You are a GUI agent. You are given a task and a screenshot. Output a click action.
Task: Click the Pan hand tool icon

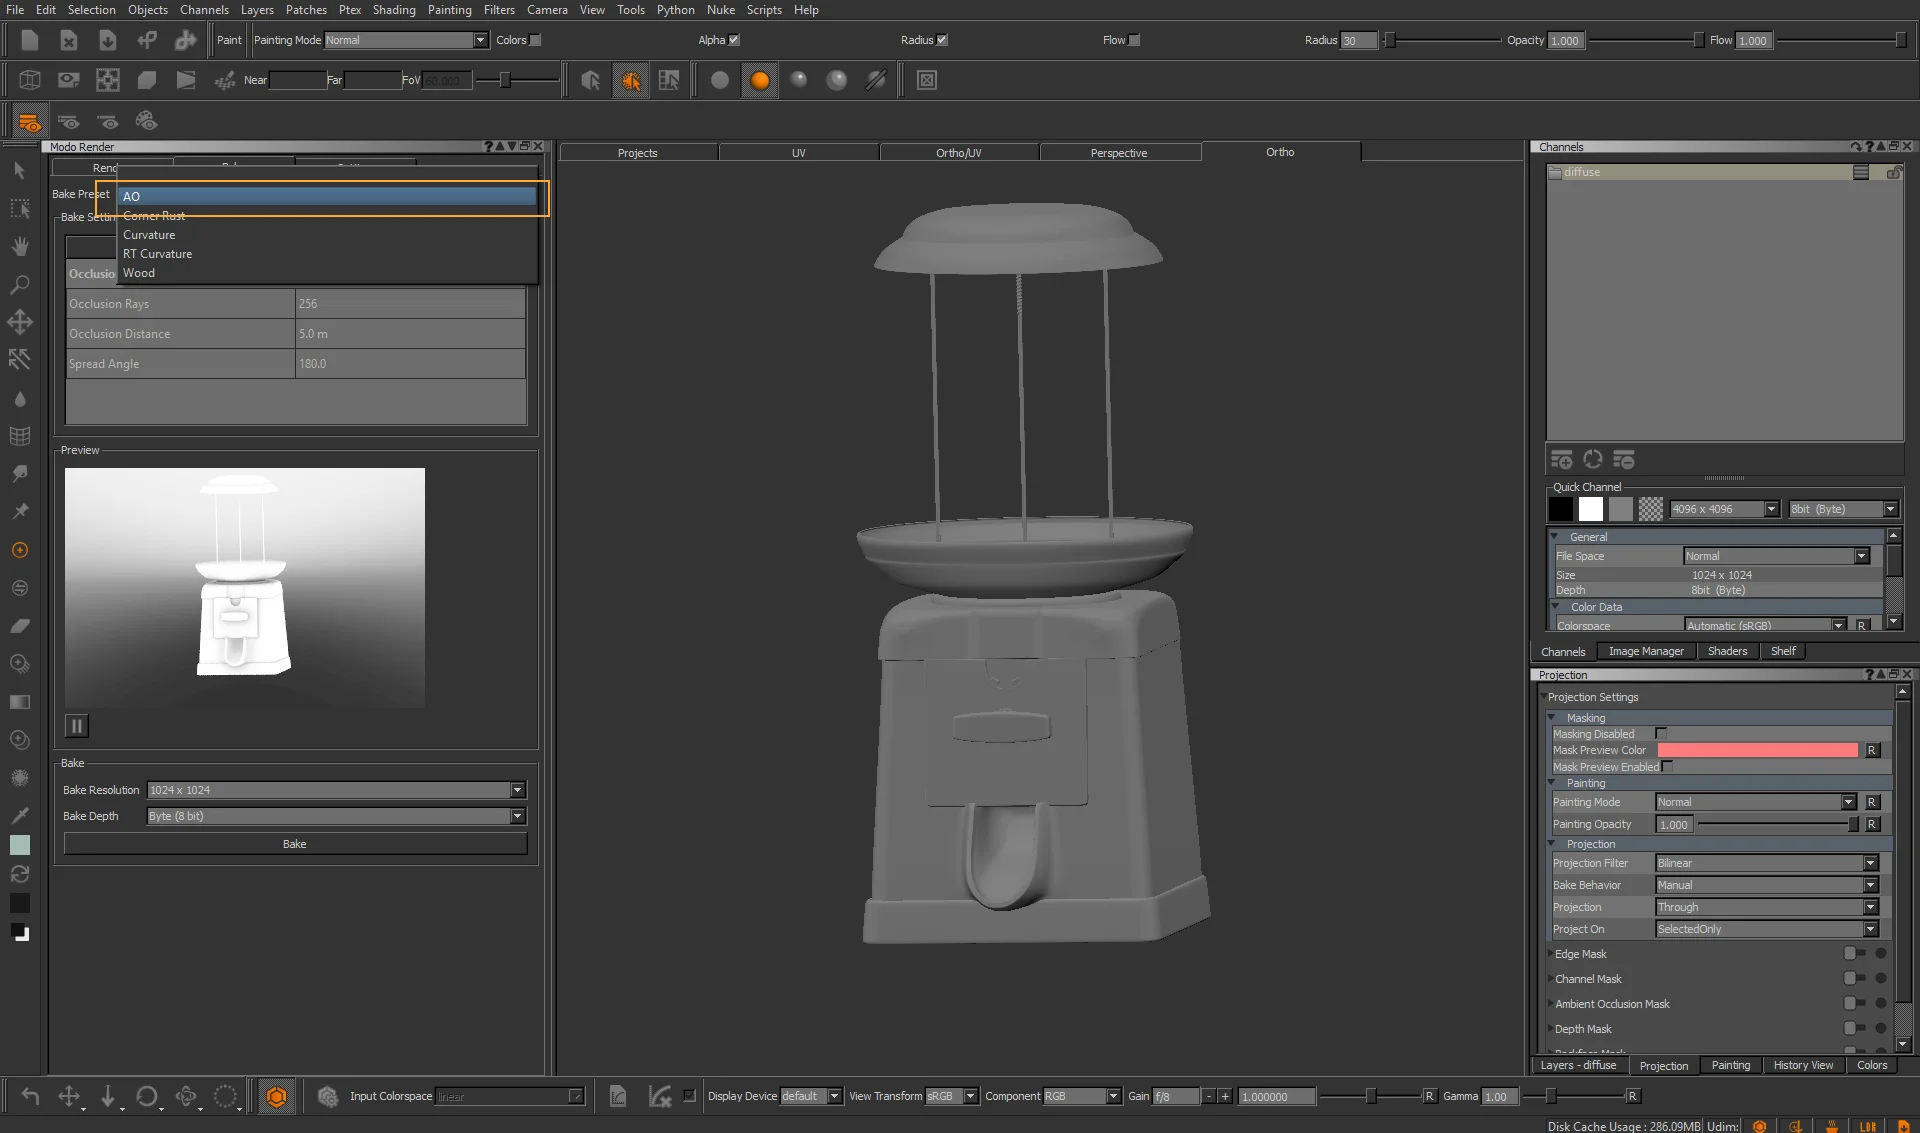pyautogui.click(x=19, y=247)
